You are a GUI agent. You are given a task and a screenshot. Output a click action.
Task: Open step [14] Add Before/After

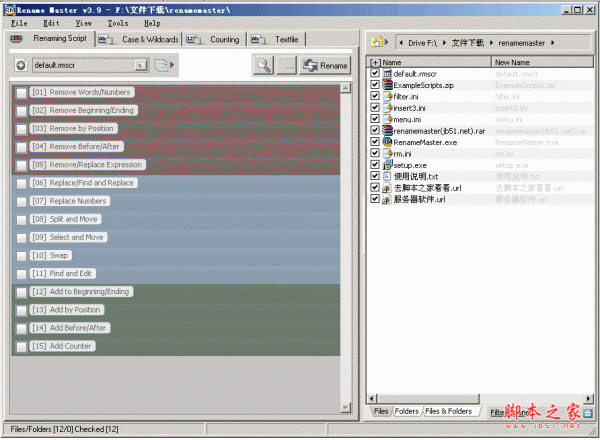(x=69, y=328)
